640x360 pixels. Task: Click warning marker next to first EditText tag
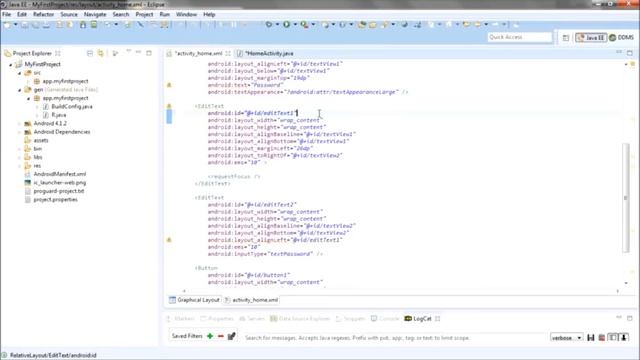(x=169, y=106)
